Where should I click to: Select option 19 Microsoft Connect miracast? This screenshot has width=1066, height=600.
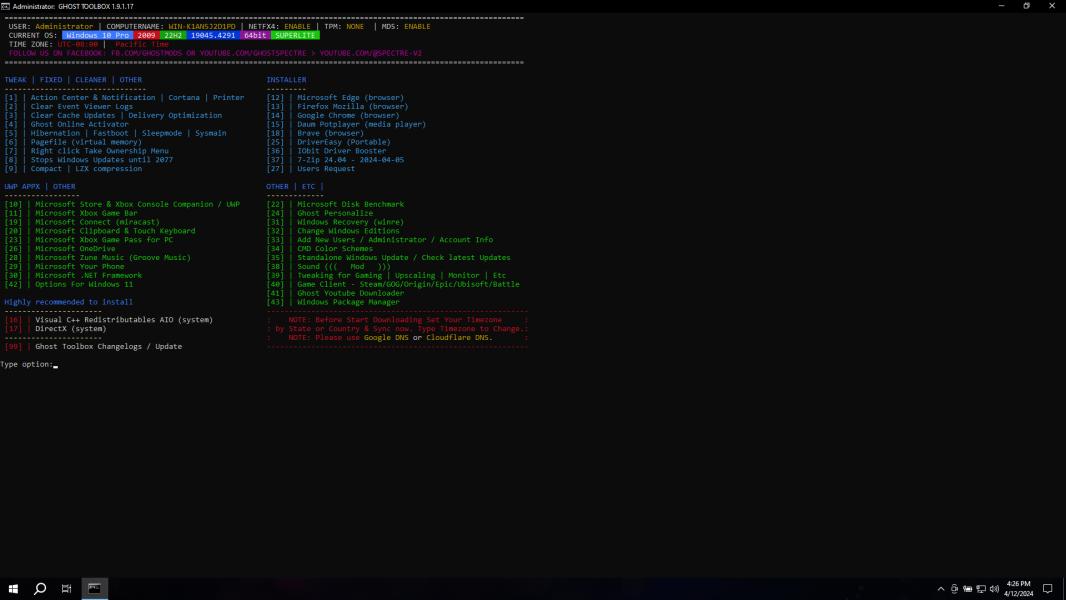82,222
